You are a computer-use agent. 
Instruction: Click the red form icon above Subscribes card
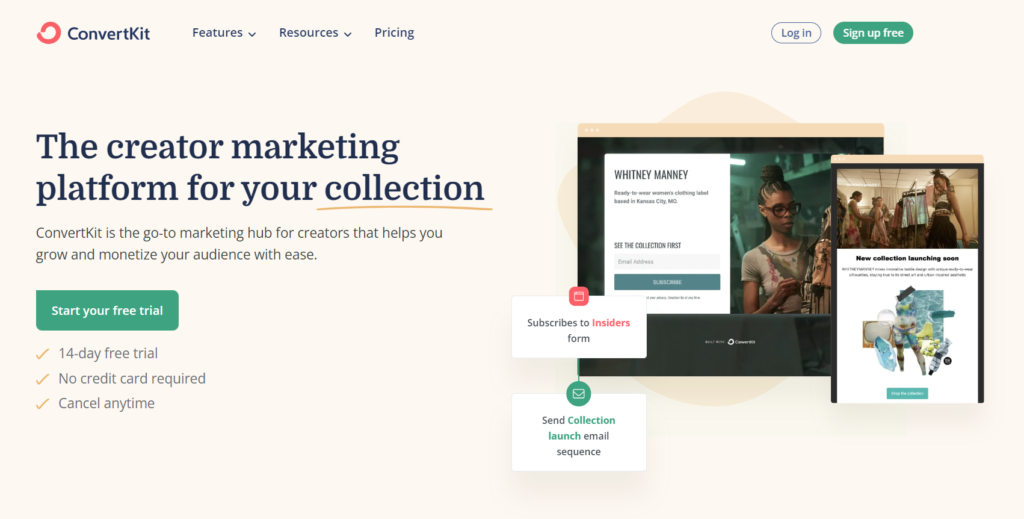pos(579,296)
